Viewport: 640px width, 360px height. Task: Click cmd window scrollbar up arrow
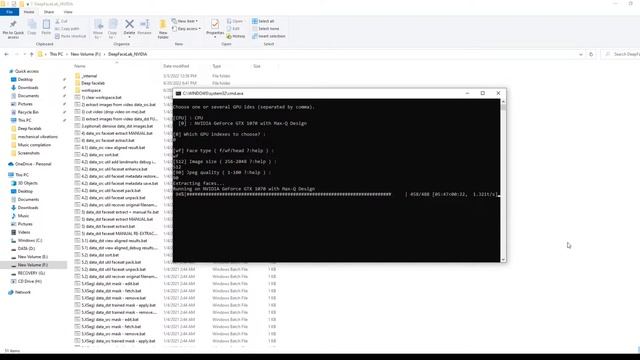click(503, 102)
